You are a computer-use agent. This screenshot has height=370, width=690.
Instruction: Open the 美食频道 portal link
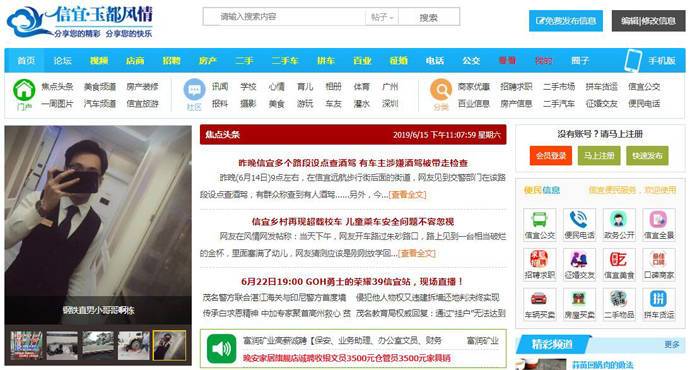click(100, 87)
